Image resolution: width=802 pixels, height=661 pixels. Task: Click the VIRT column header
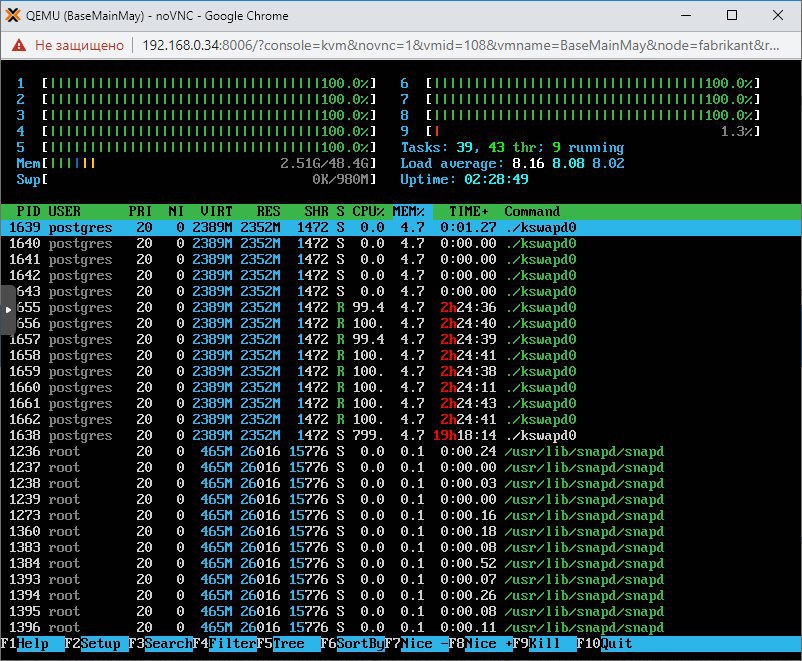coord(216,211)
